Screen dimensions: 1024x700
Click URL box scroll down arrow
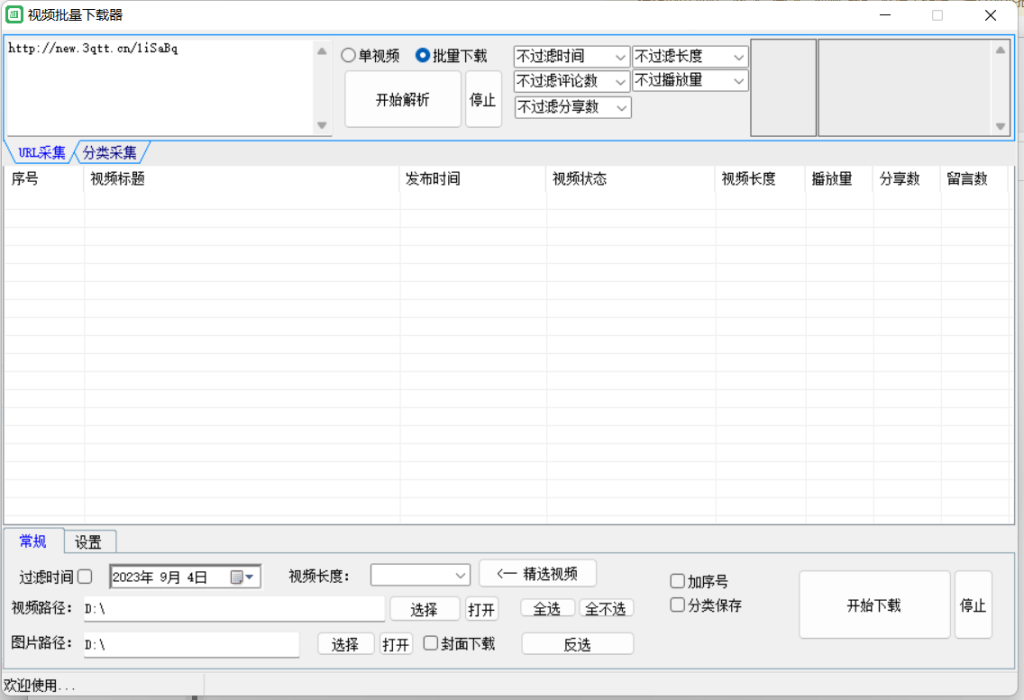click(322, 125)
